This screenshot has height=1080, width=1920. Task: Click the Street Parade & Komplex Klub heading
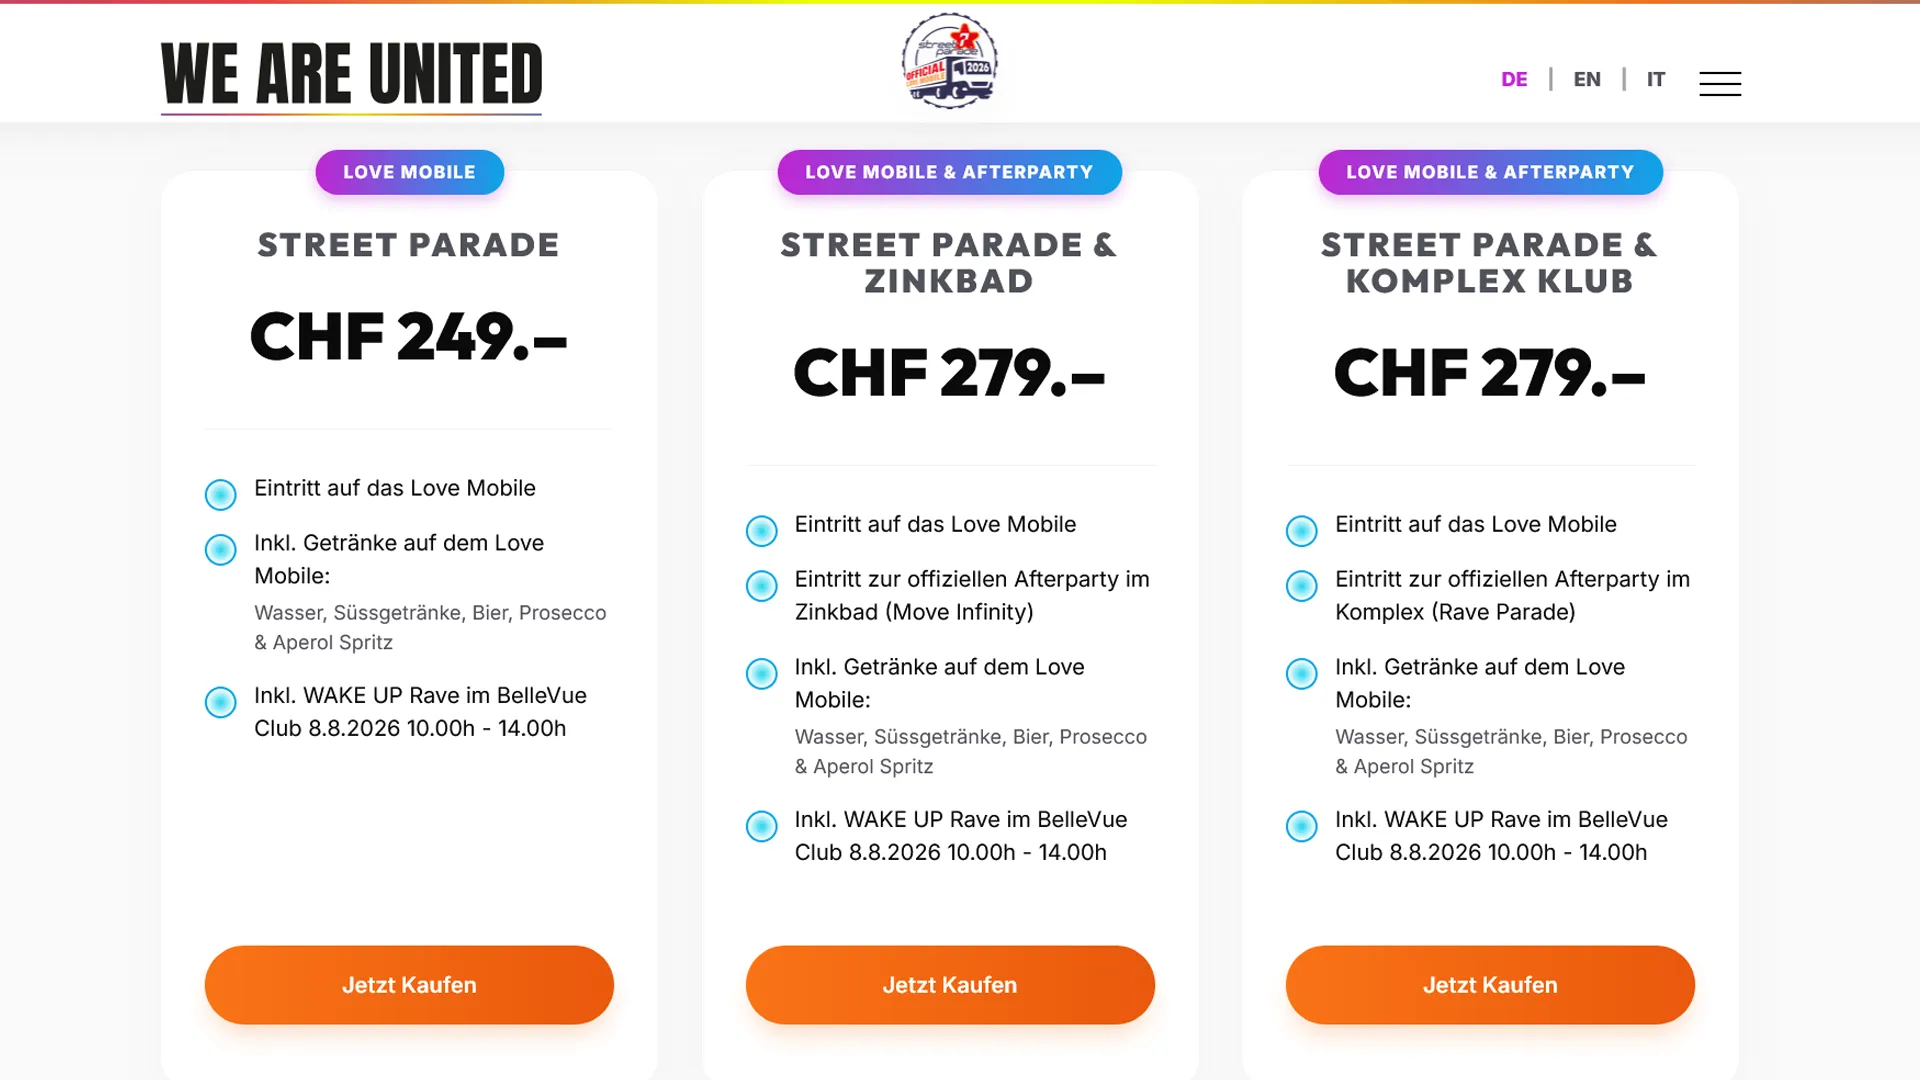click(1490, 263)
